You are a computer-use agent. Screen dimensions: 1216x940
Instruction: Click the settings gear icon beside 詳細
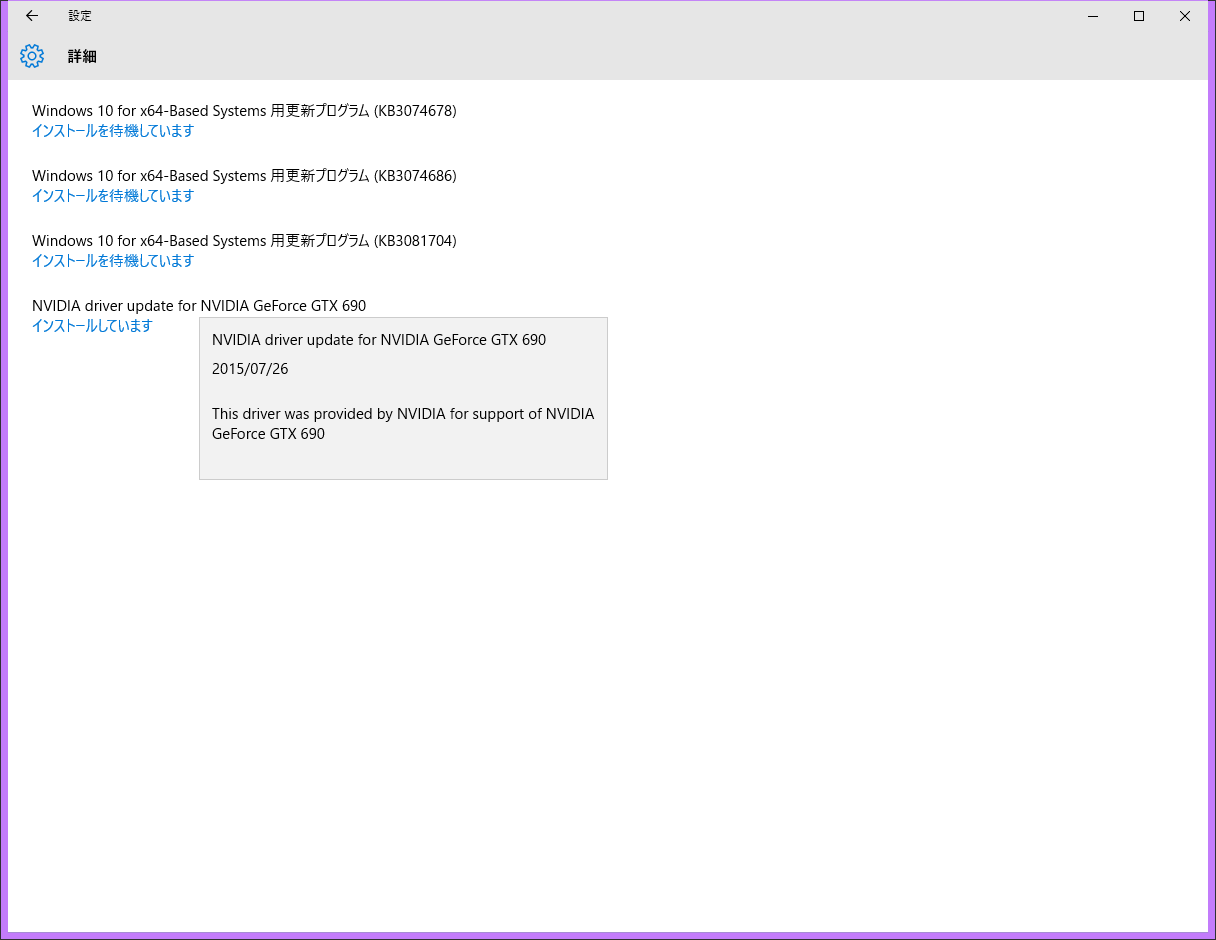tap(32, 56)
